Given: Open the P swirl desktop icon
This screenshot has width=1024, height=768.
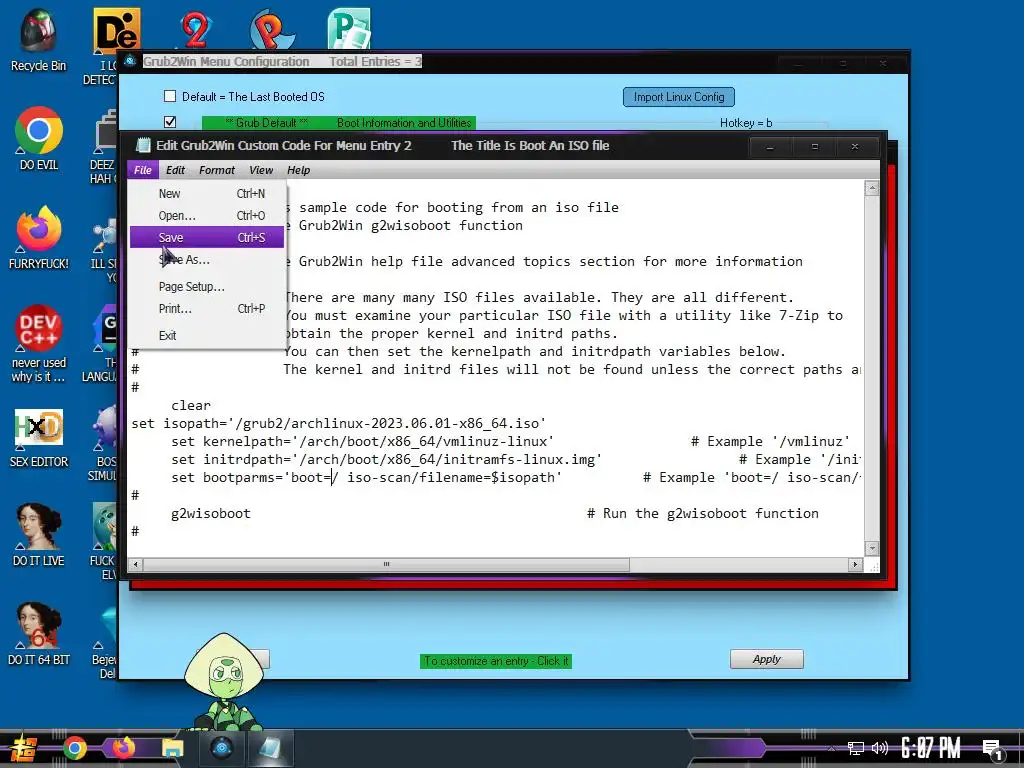Looking at the screenshot, I should tap(272, 29).
